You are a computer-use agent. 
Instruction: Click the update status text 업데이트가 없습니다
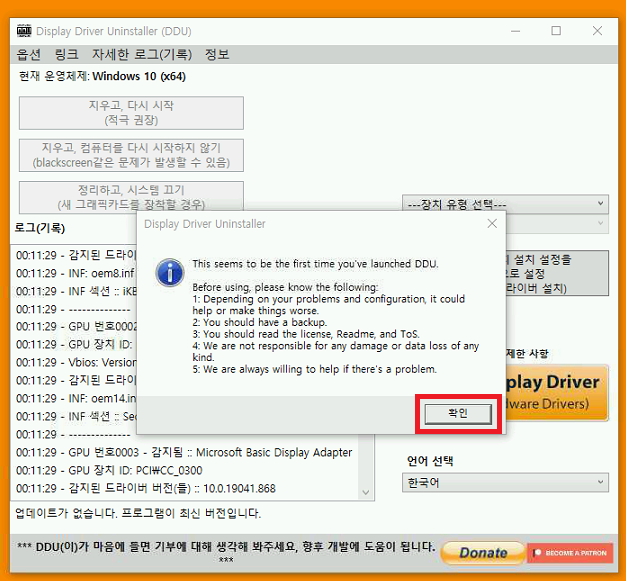(x=138, y=513)
